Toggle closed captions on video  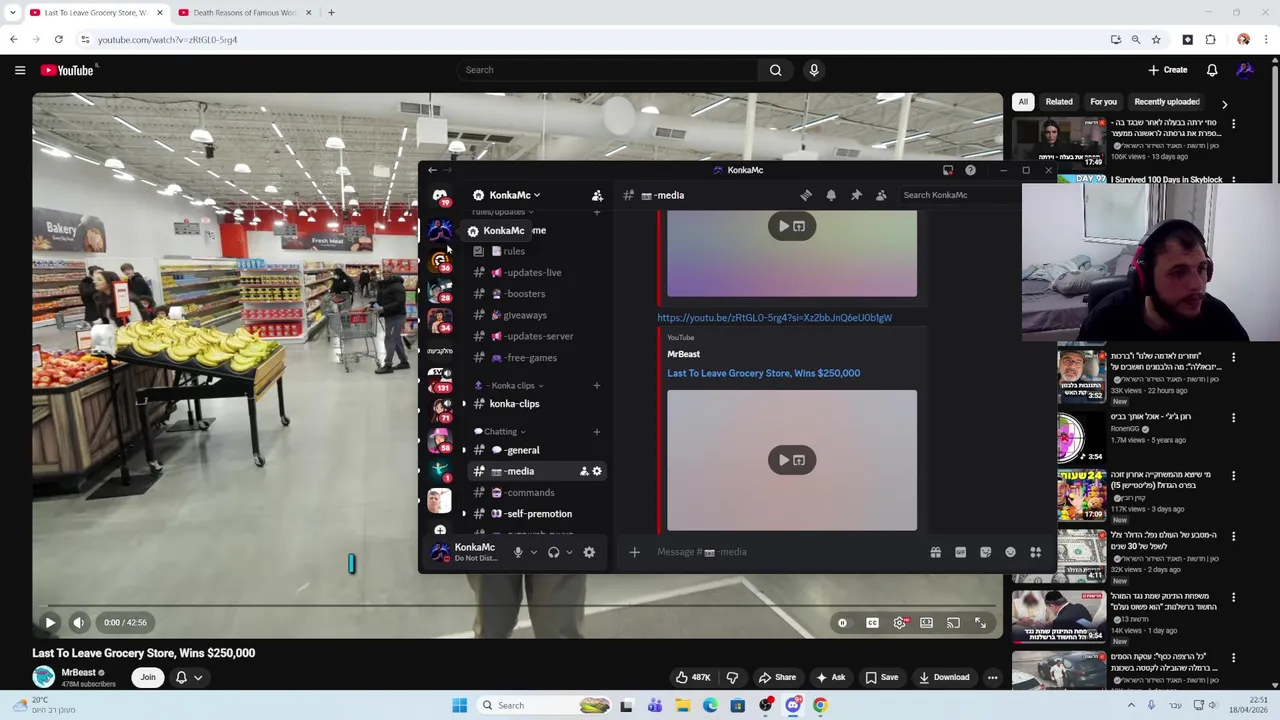pos(872,623)
